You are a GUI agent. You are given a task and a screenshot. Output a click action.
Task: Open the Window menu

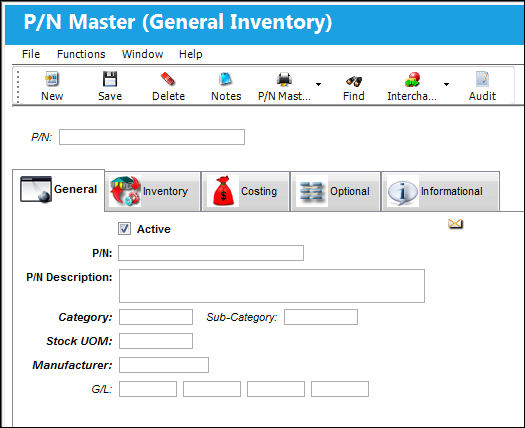click(143, 54)
